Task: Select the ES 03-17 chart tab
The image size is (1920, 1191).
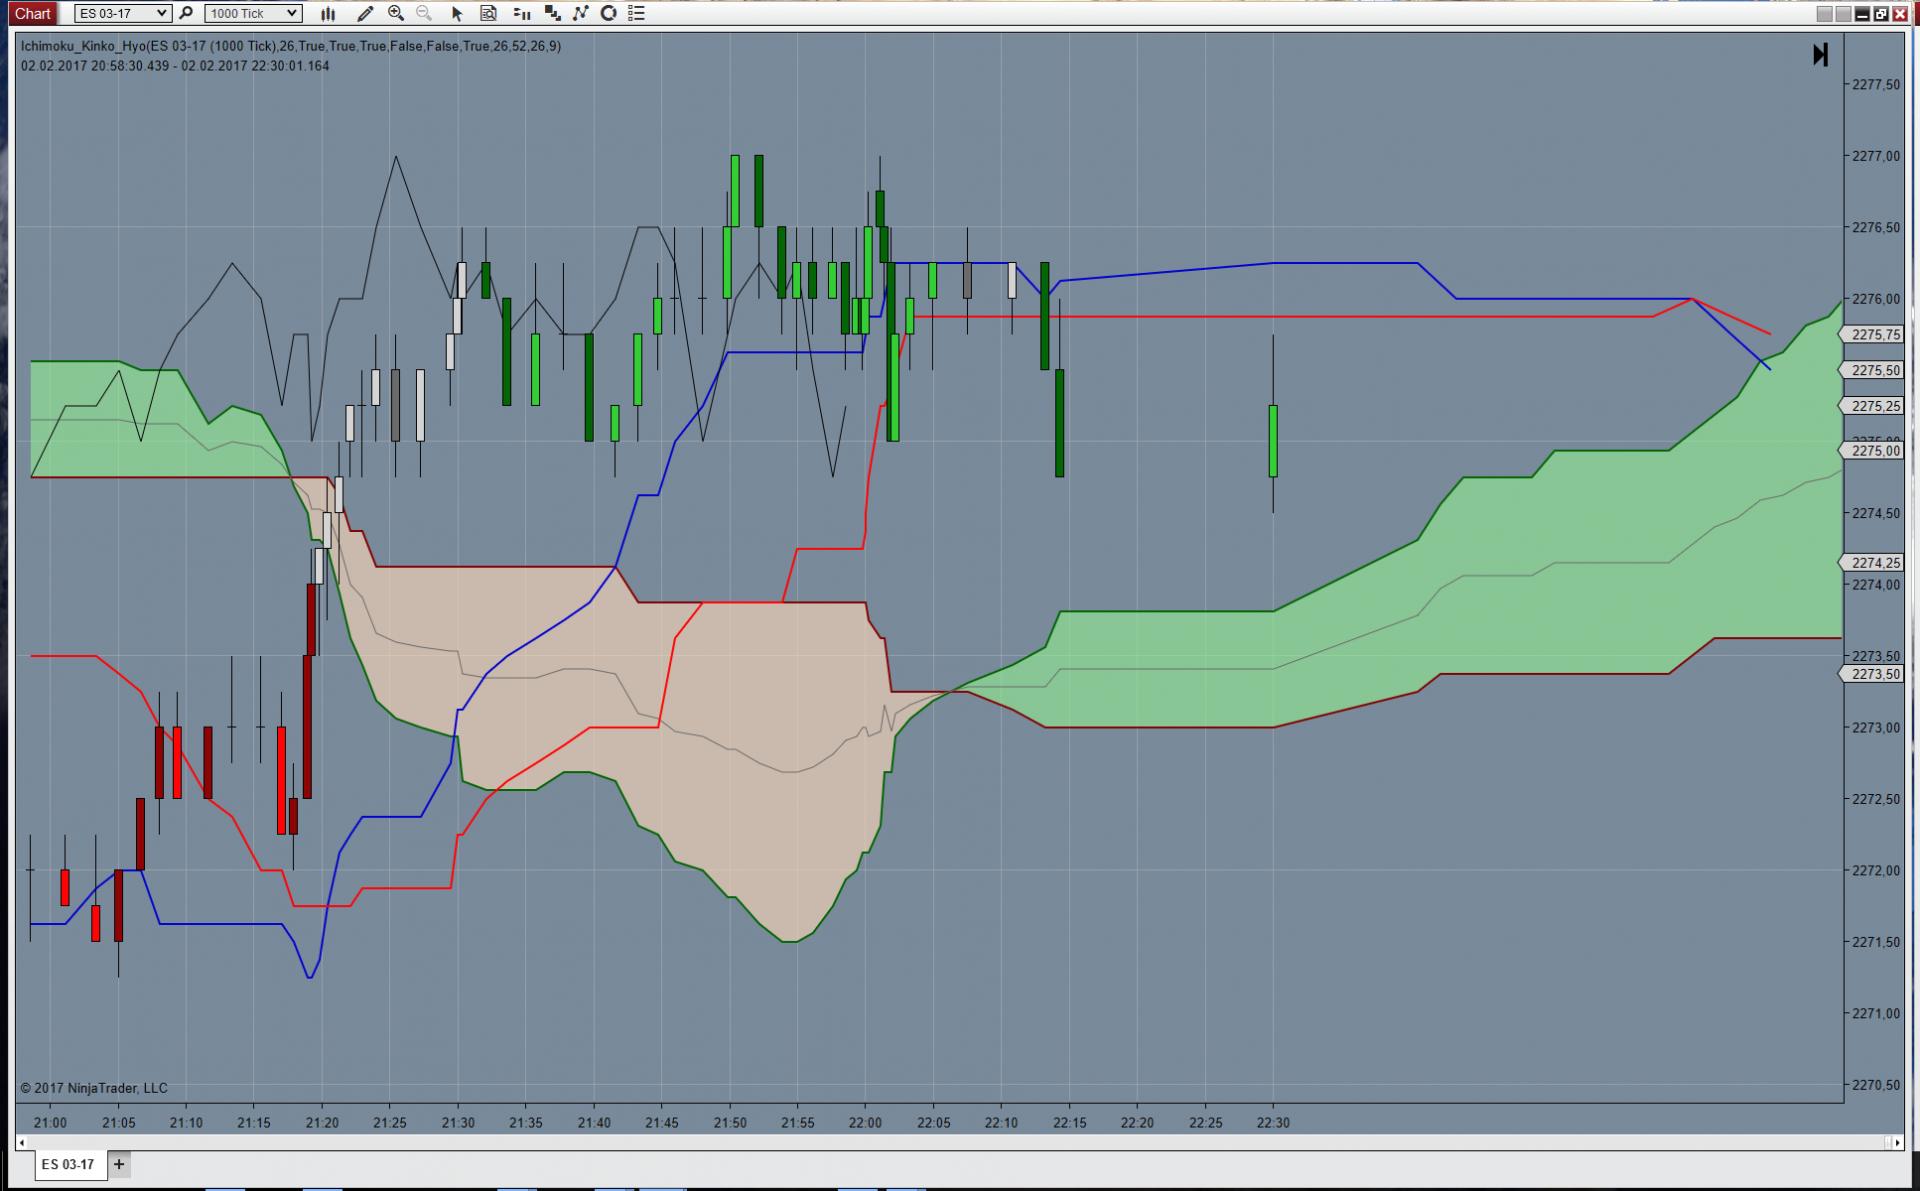Action: (68, 1164)
